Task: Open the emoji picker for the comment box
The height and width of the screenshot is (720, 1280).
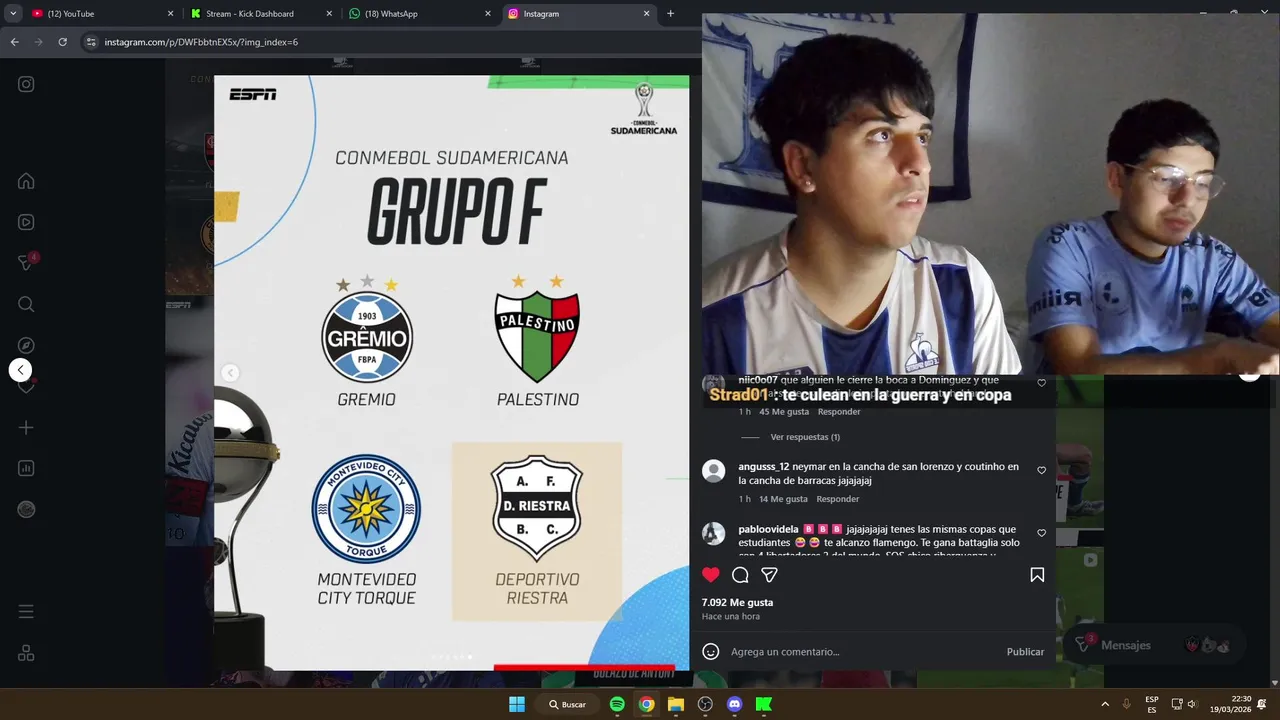Action: 710,652
